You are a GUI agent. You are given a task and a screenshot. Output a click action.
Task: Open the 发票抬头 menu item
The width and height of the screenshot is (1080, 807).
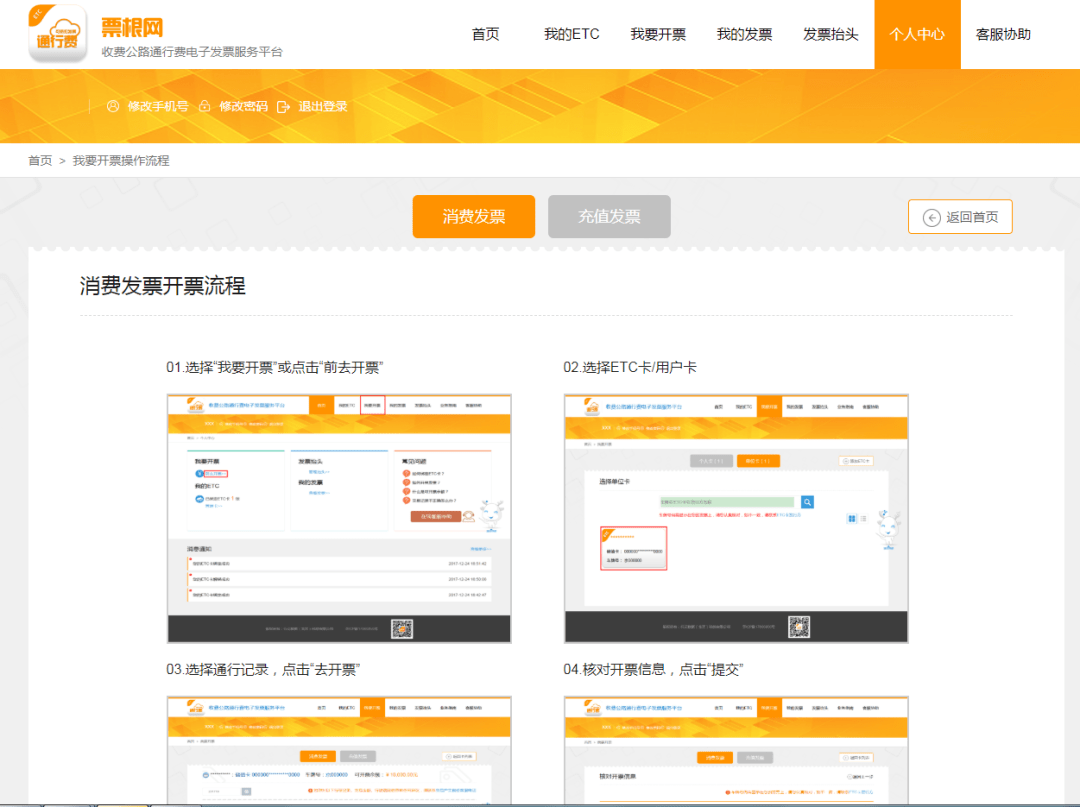click(x=830, y=34)
